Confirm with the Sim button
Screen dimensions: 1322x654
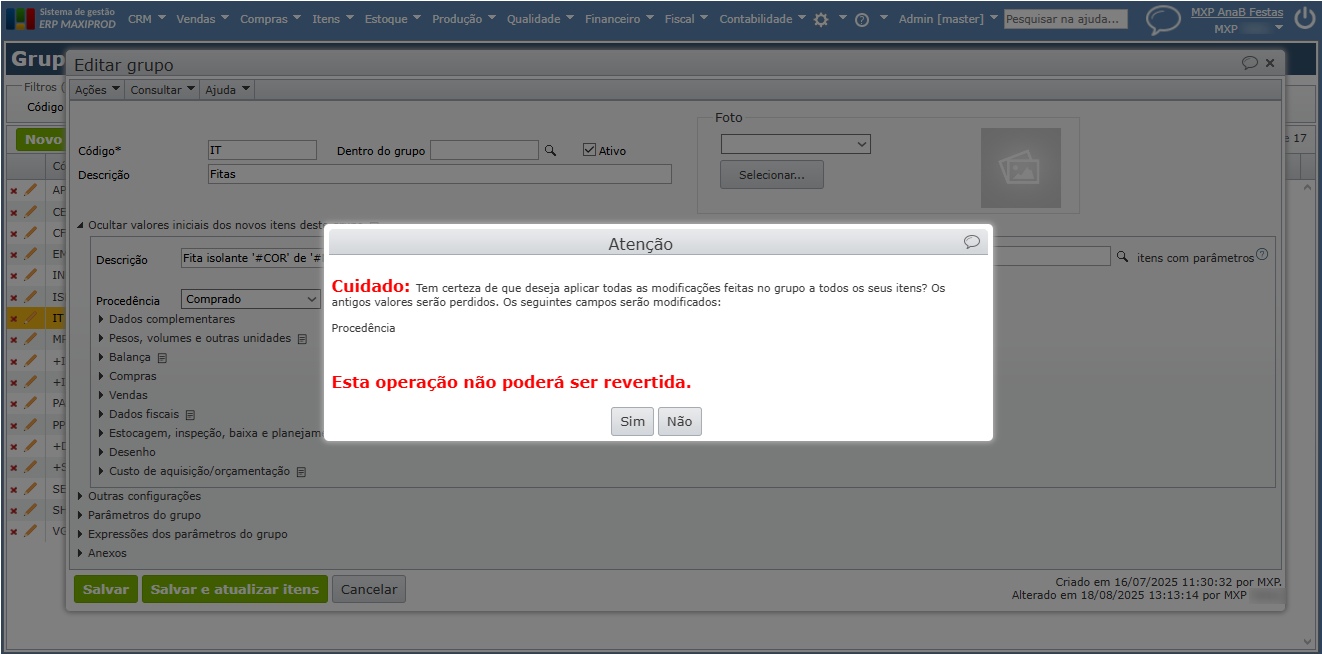[x=632, y=421]
